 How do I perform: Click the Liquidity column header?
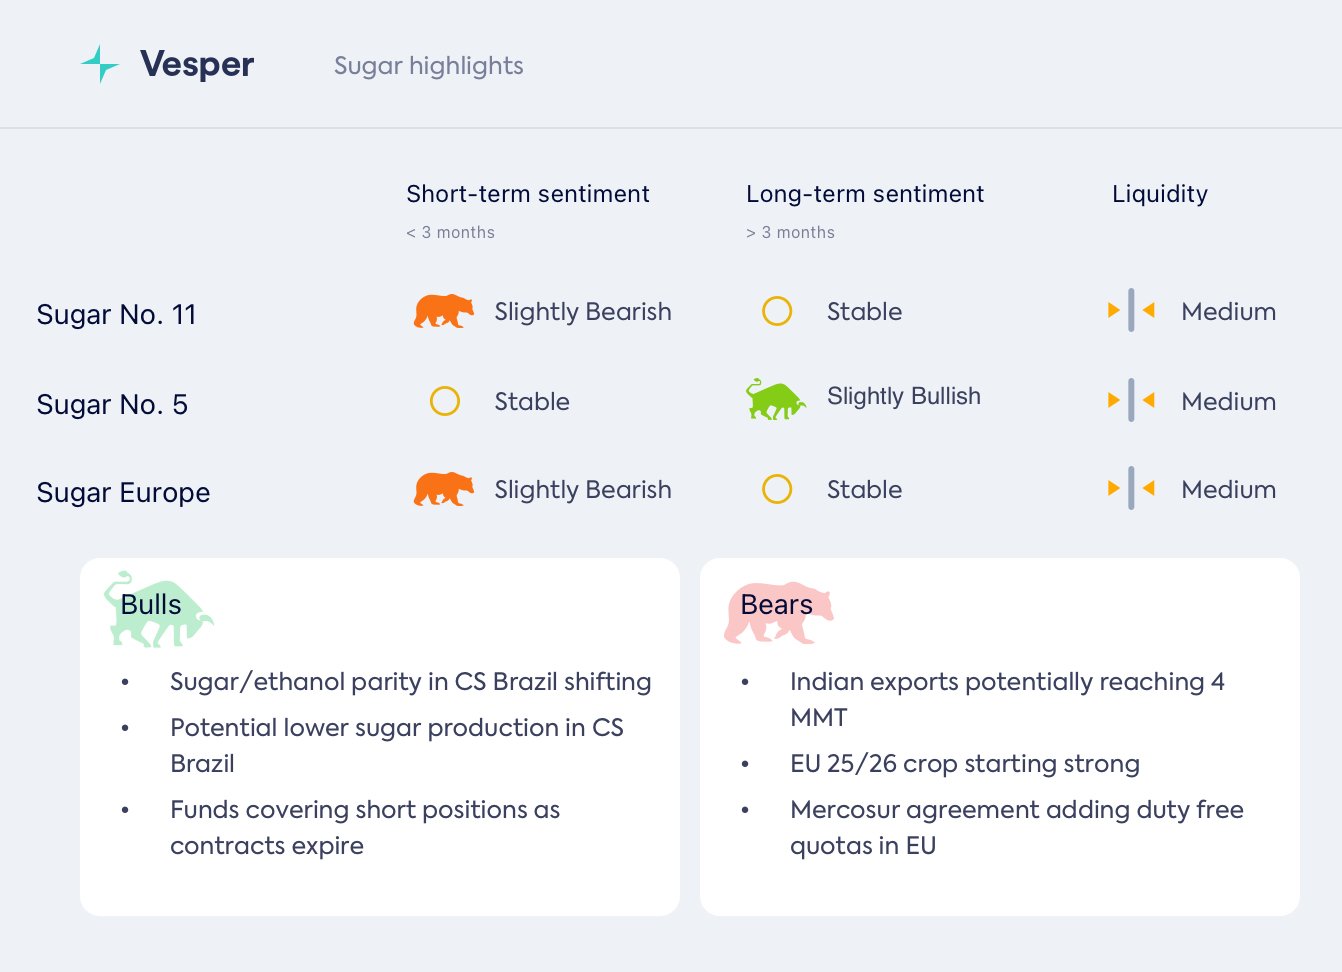pyautogui.click(x=1159, y=194)
